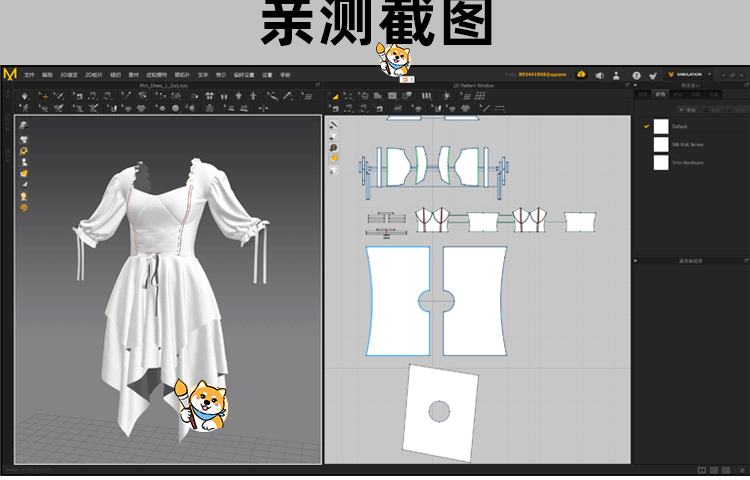
Task: Click the garment display shirt icon in 3D viewport
Action: click(22, 138)
